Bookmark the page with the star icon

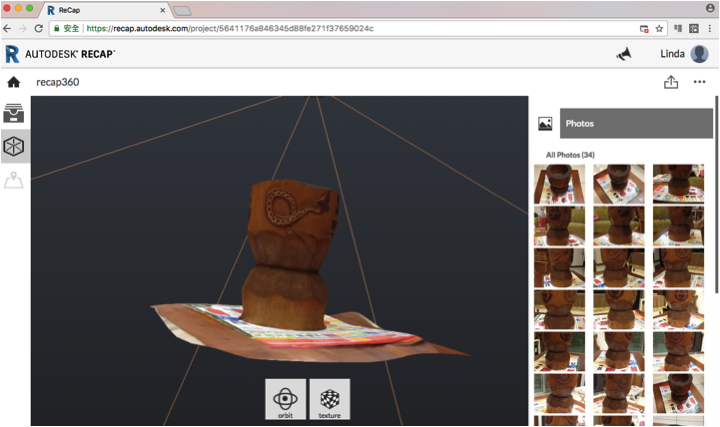click(659, 28)
